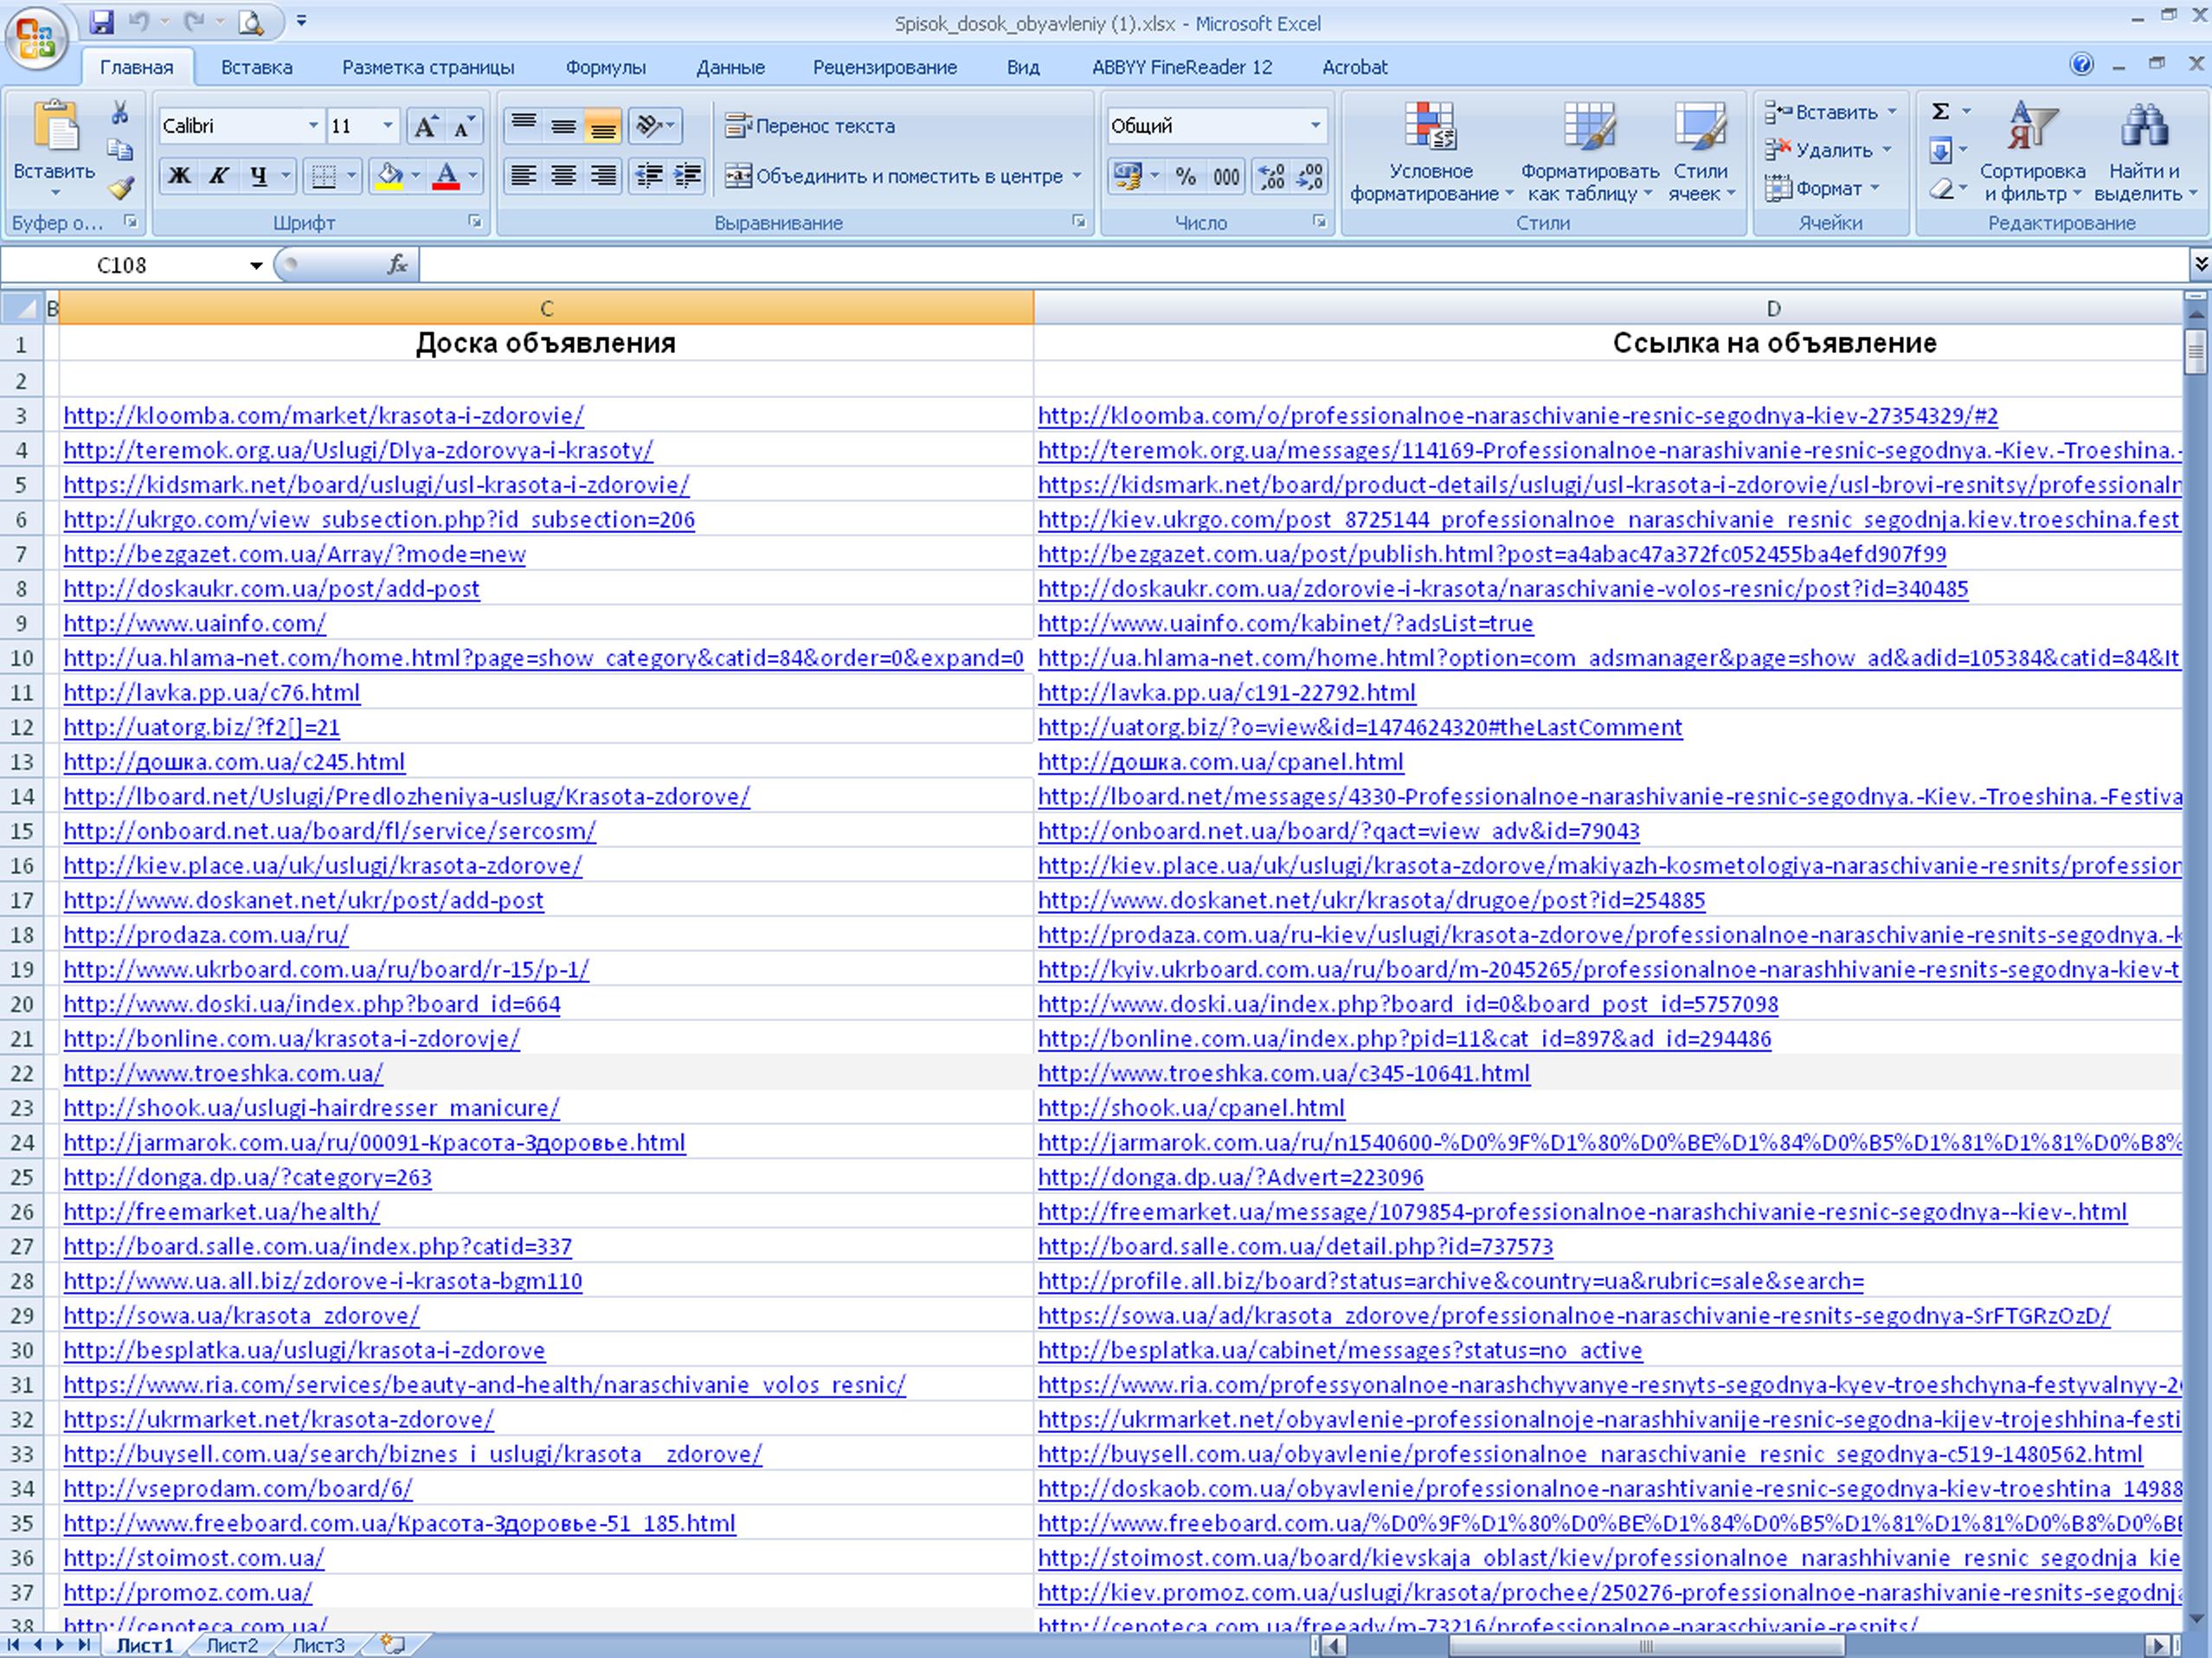Switch to sheet tab Лист2
This screenshot has height=1658, width=2212.
coord(231,1645)
